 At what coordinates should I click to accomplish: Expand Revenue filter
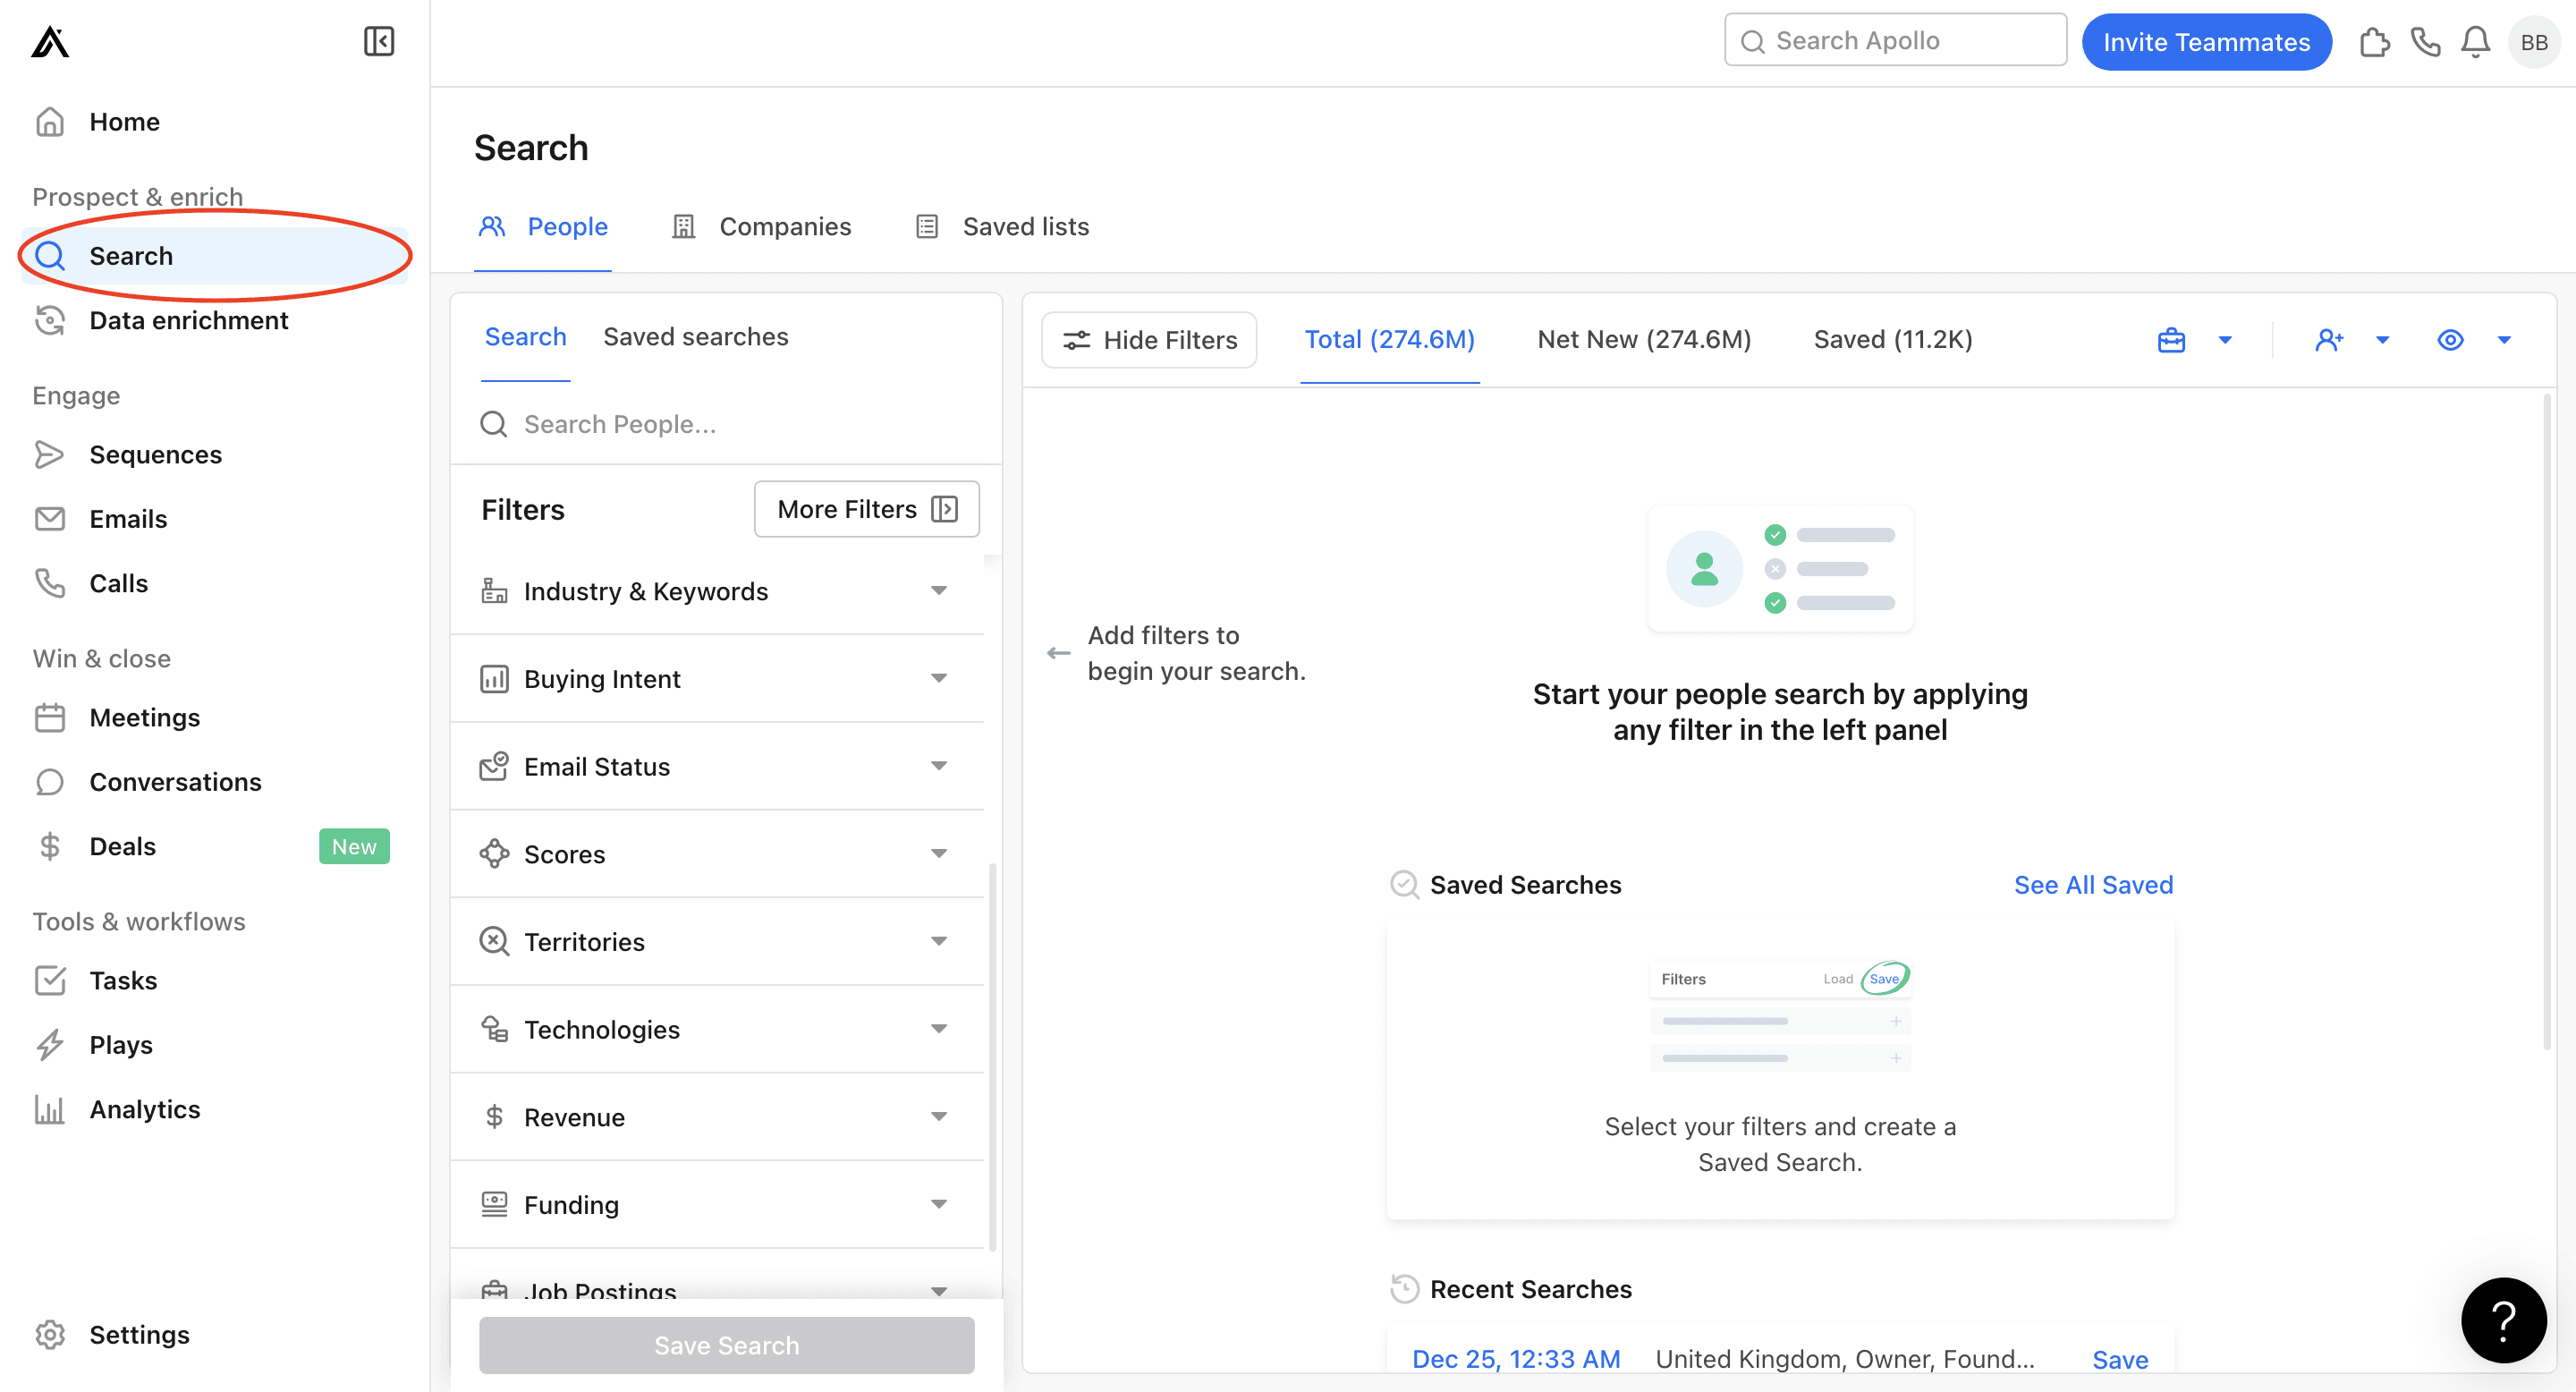point(717,1117)
